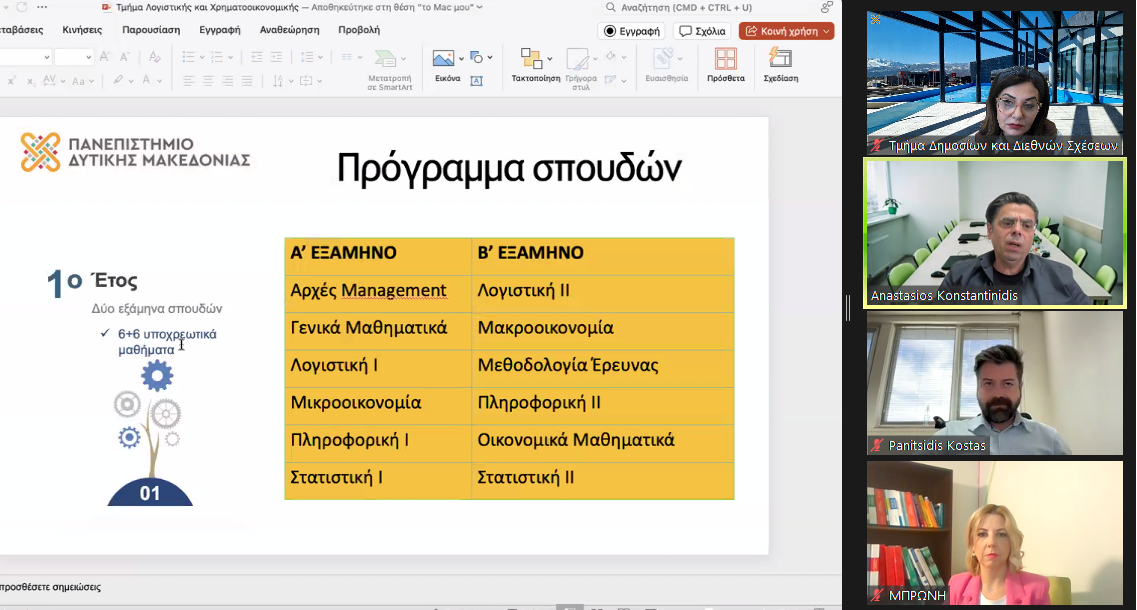Click muted microphone icon on Panitsidis Kostas tile

pos(877,445)
